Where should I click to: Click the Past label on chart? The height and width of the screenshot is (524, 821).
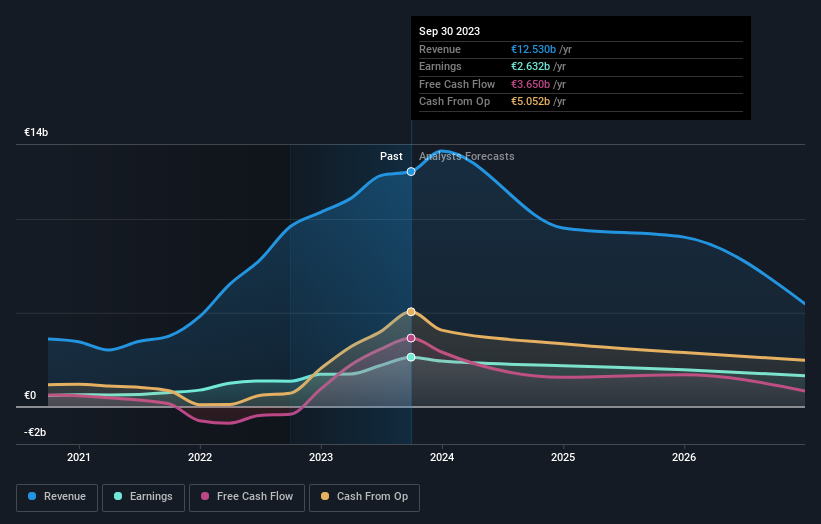[391, 156]
